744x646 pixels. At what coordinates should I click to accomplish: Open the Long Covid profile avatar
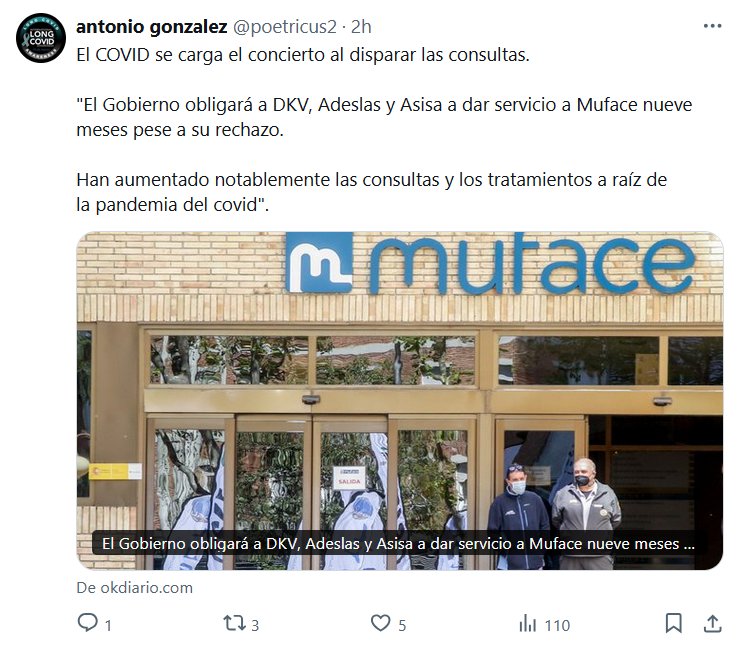point(41,38)
